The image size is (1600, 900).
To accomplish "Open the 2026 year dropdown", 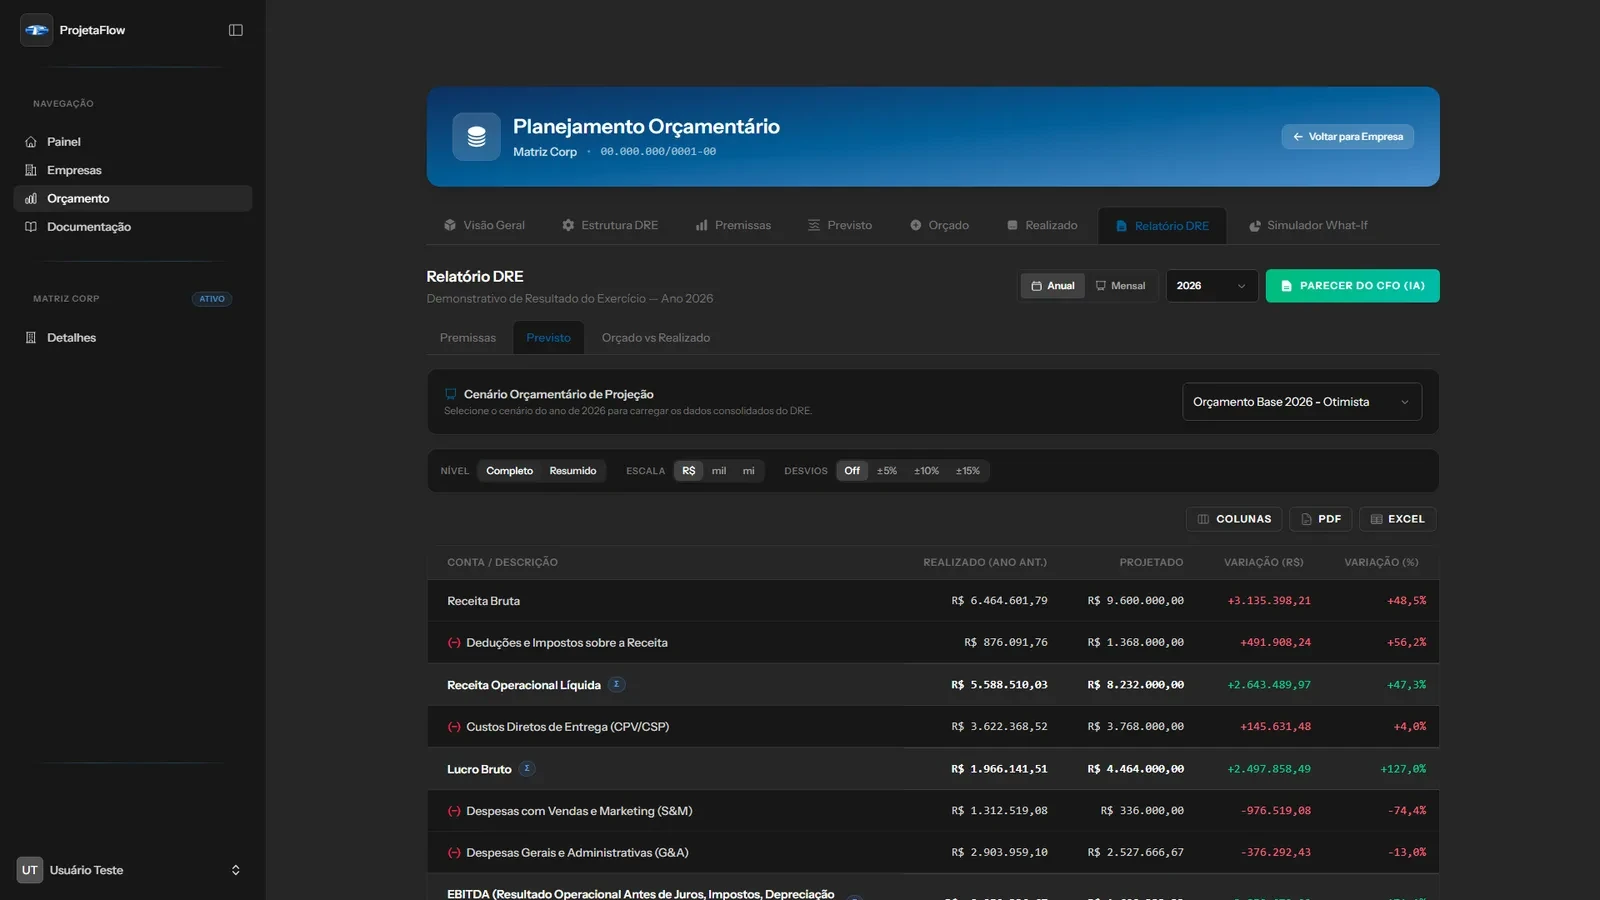I will (x=1211, y=286).
